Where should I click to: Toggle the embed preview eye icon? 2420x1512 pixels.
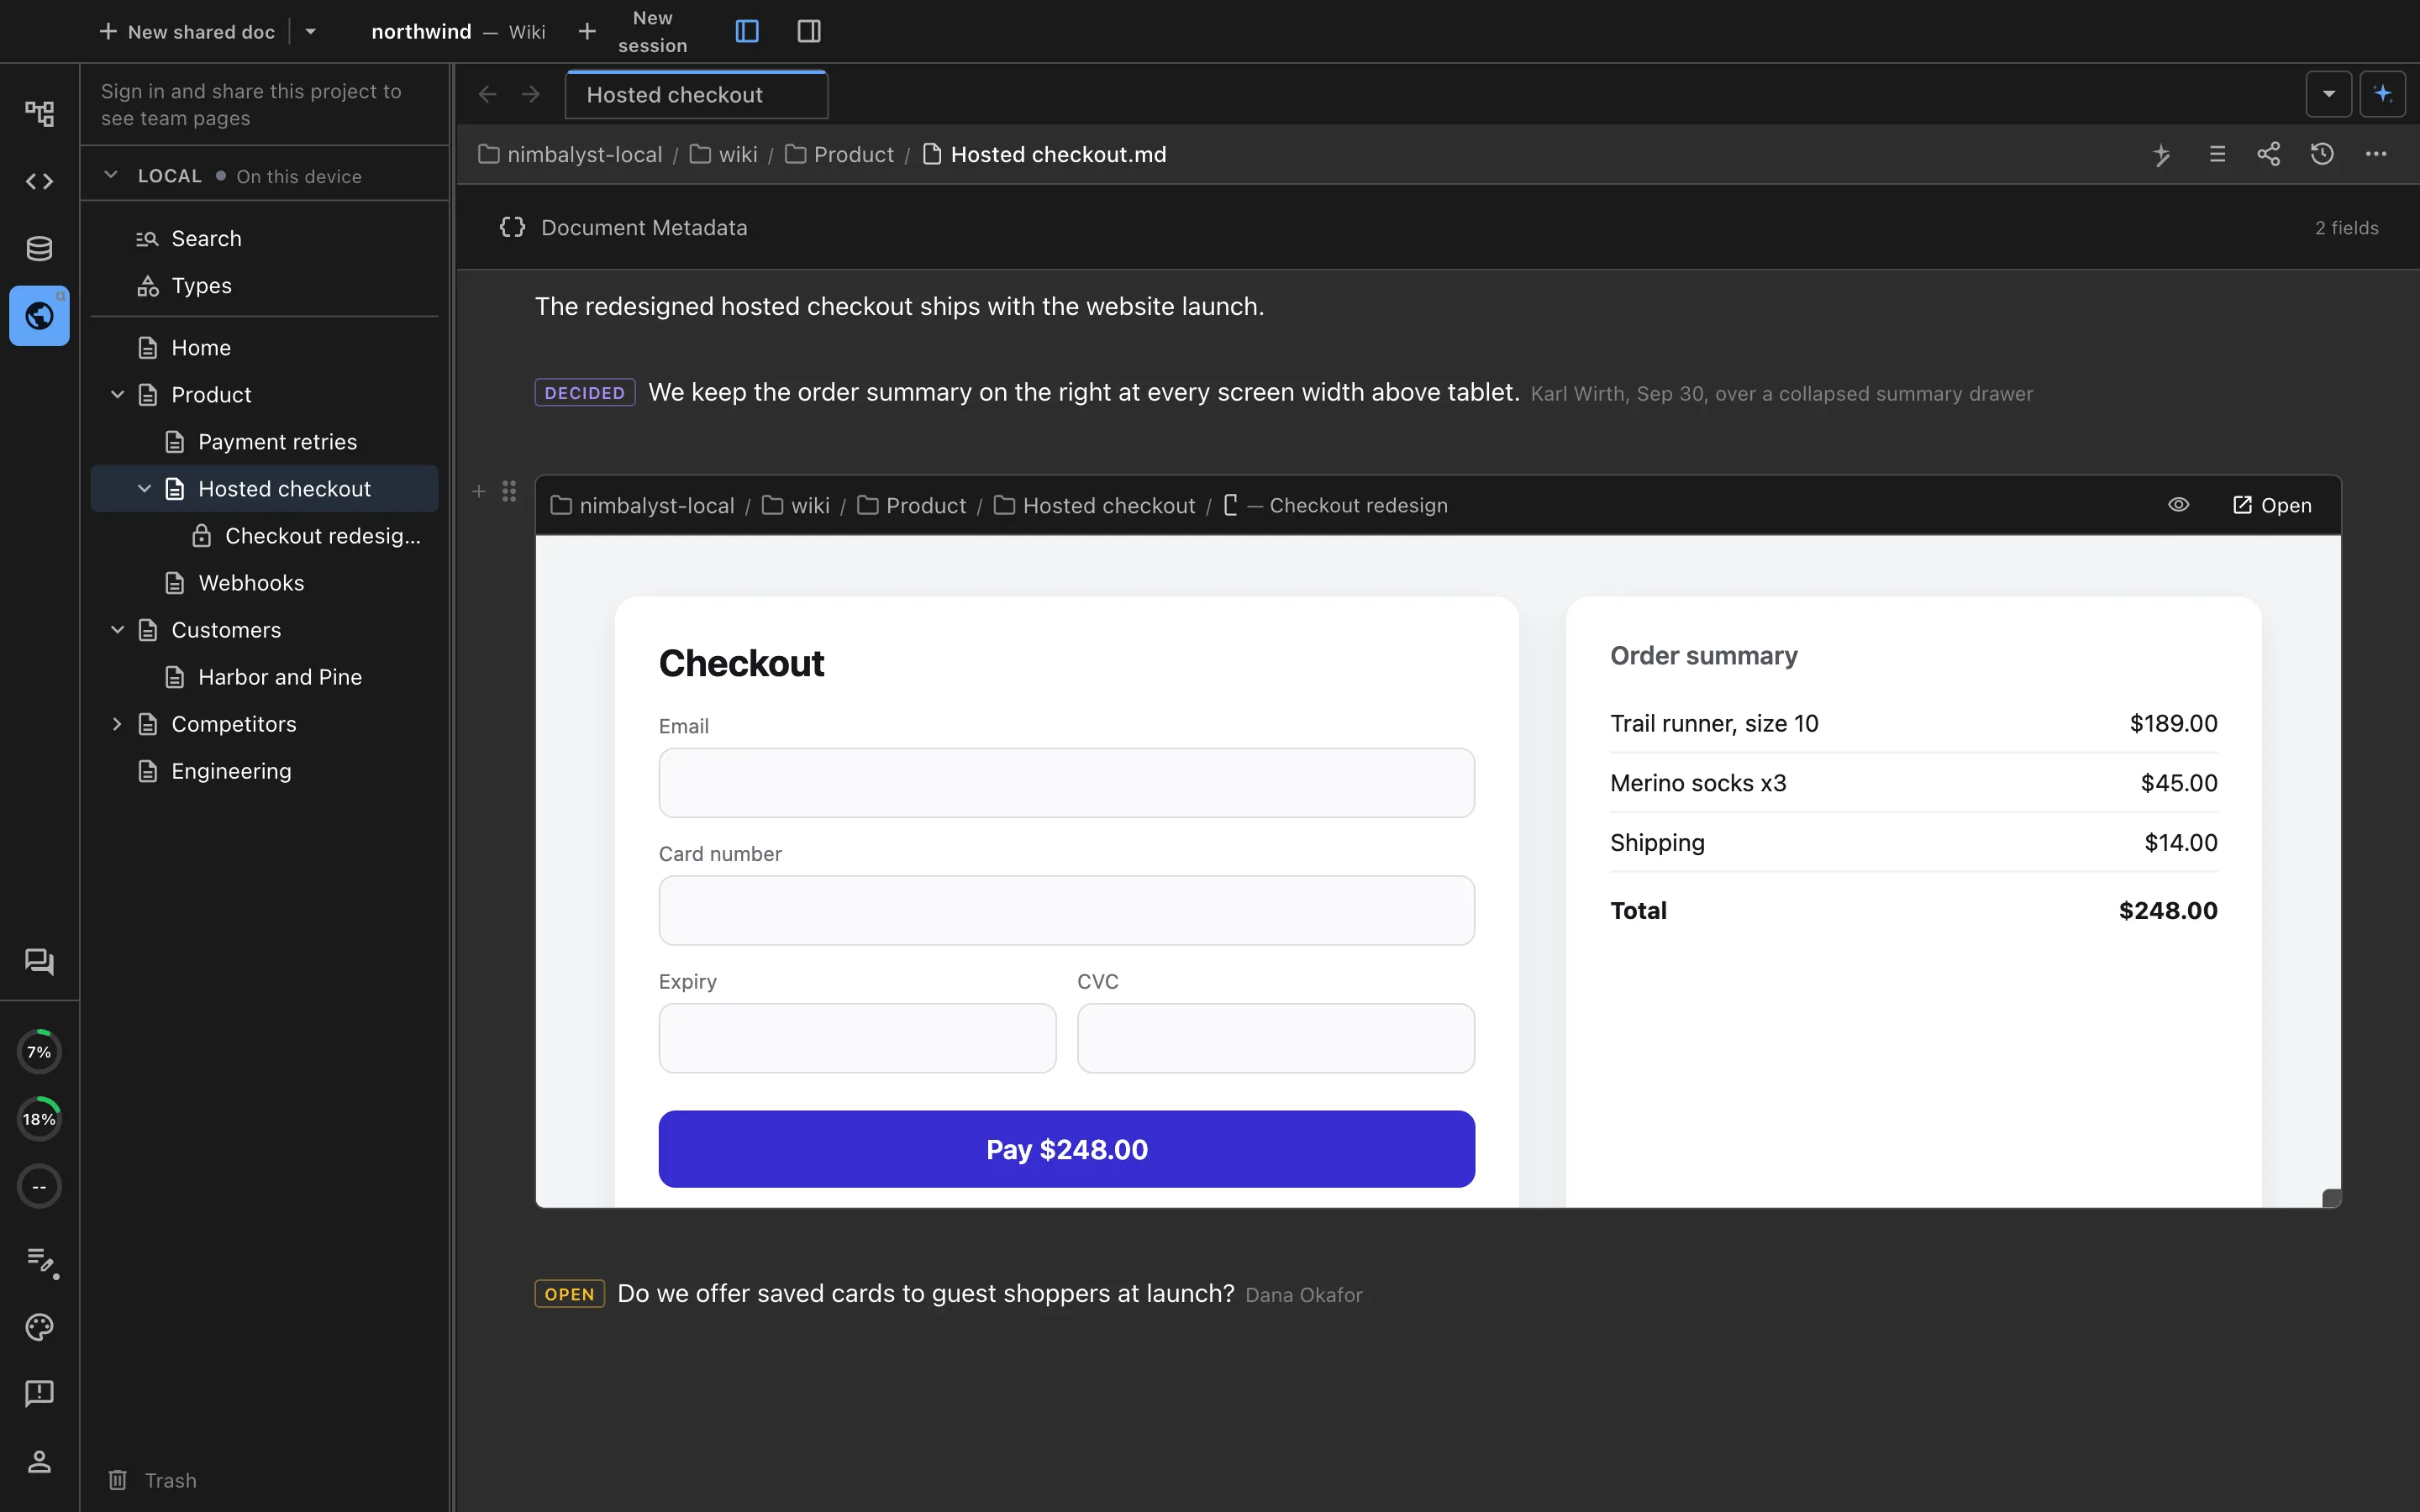tap(2178, 505)
